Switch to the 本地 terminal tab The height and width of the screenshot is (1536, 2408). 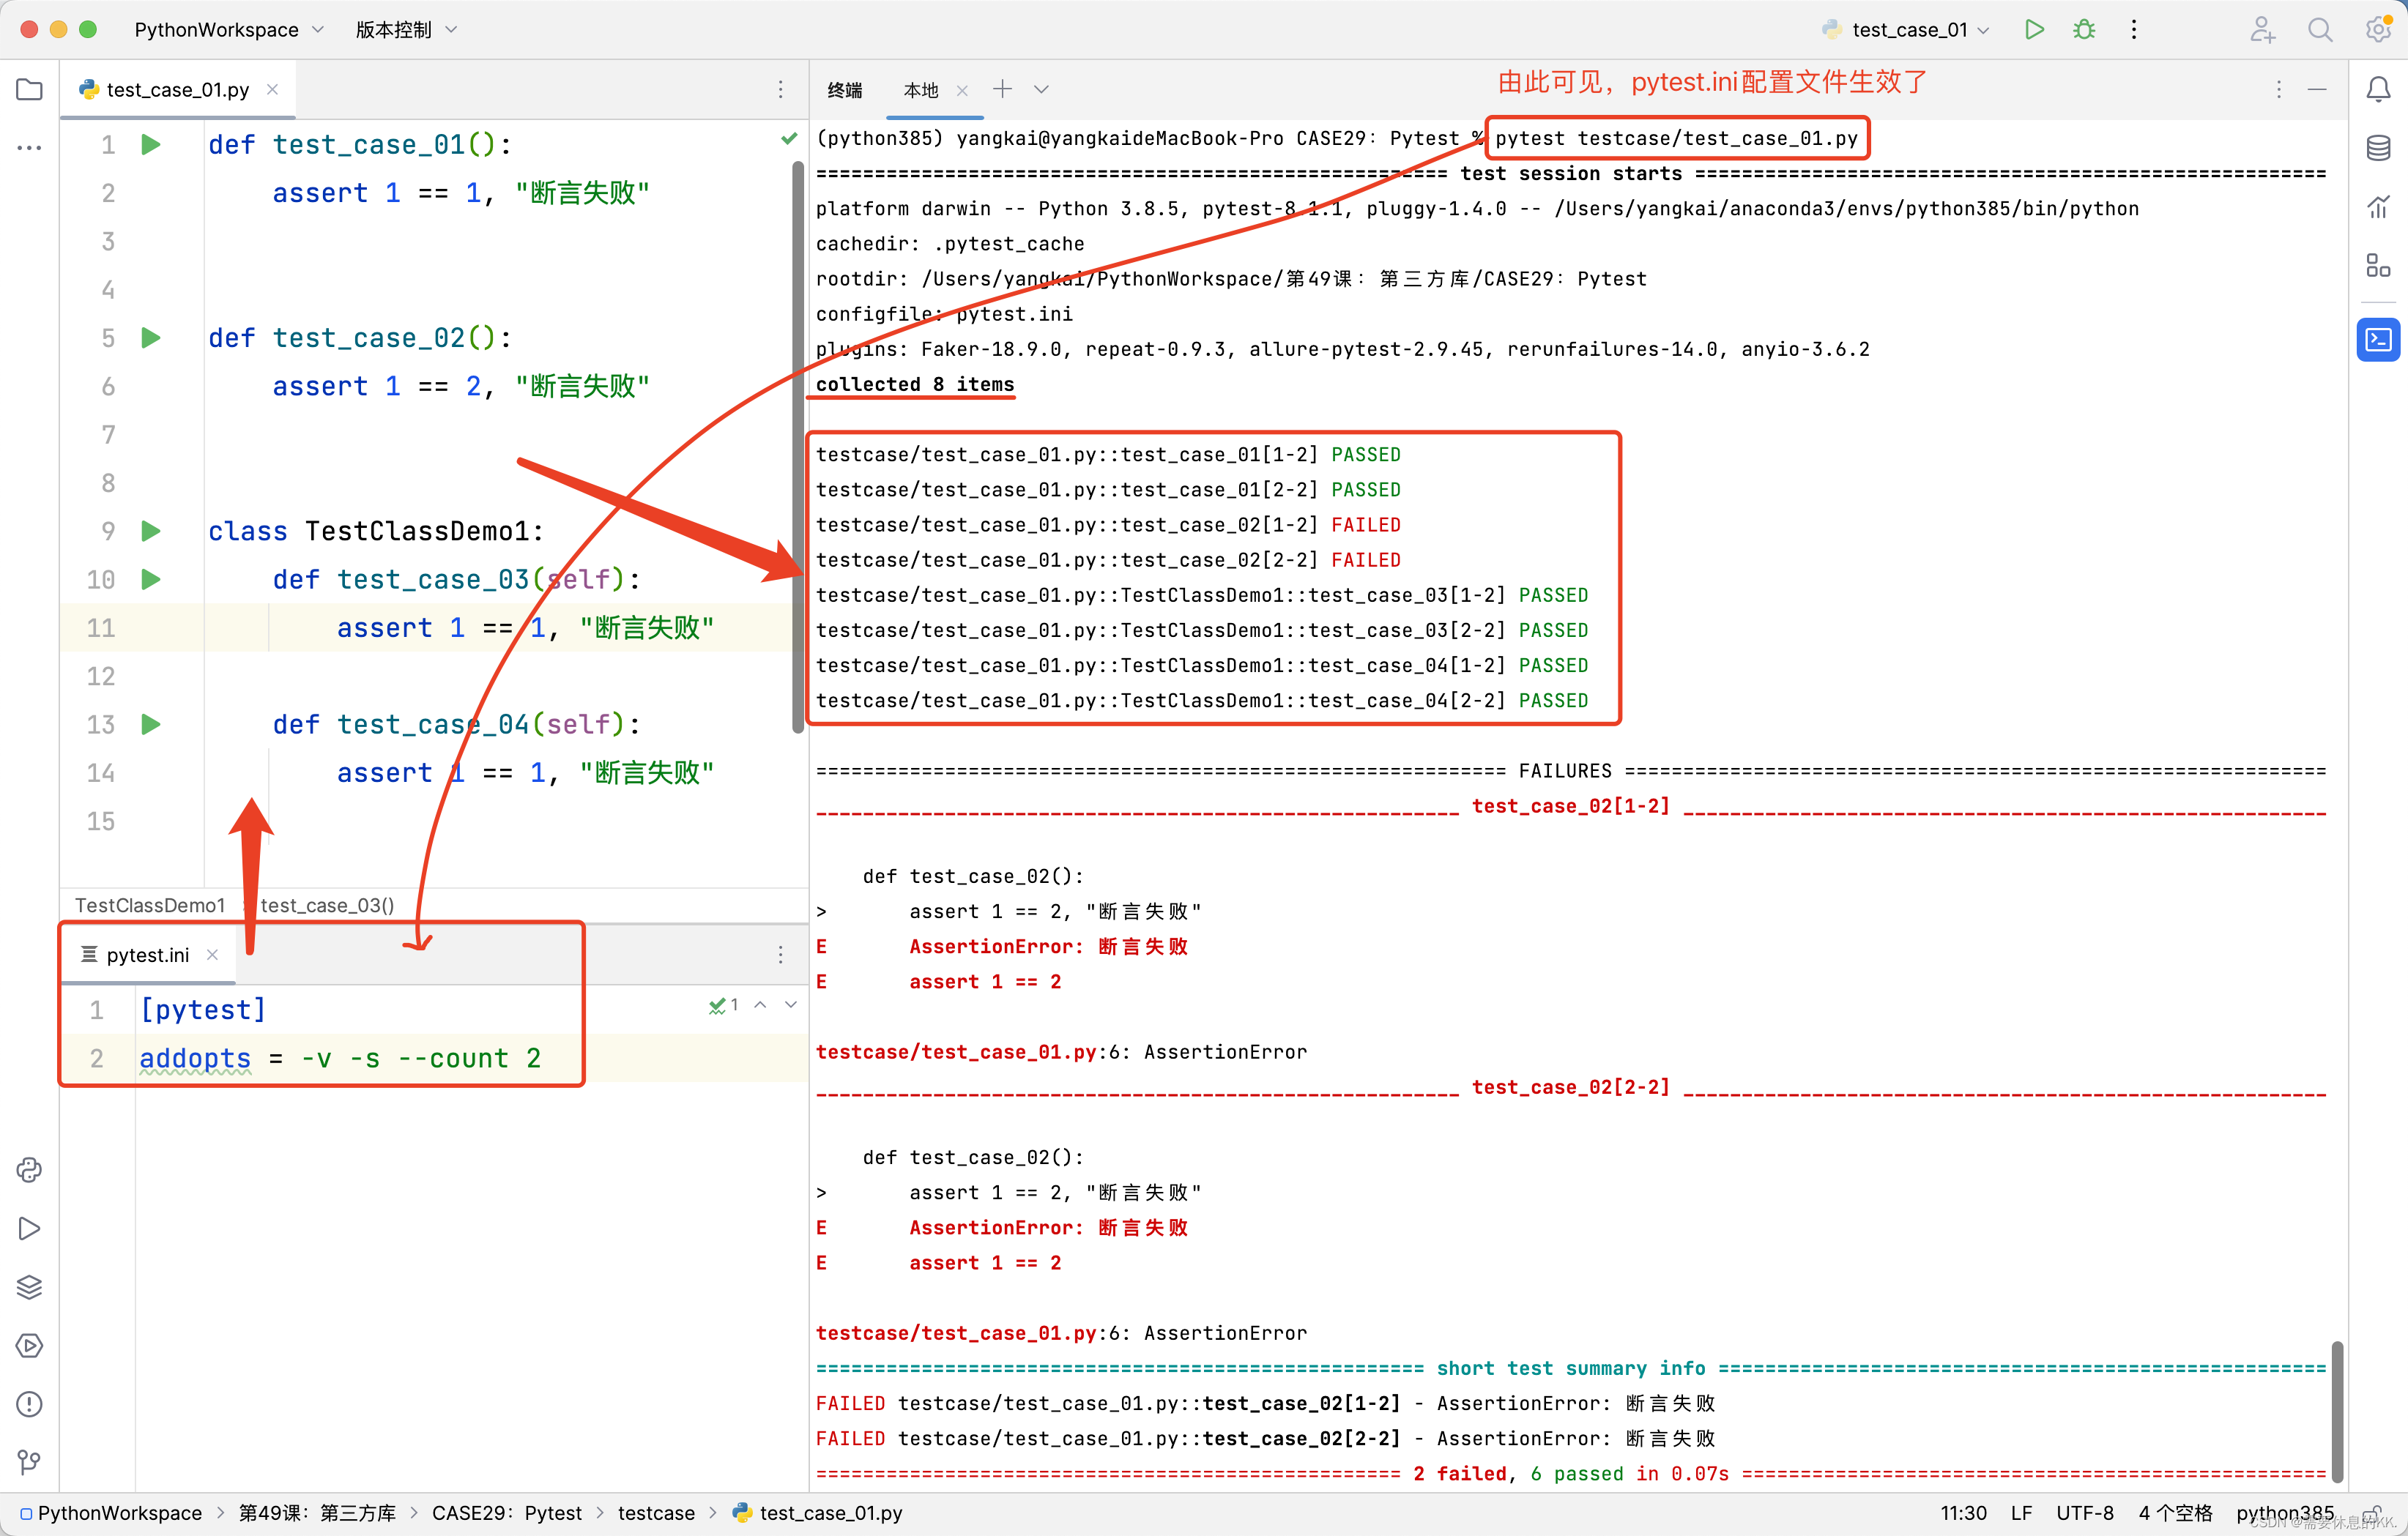(x=921, y=90)
